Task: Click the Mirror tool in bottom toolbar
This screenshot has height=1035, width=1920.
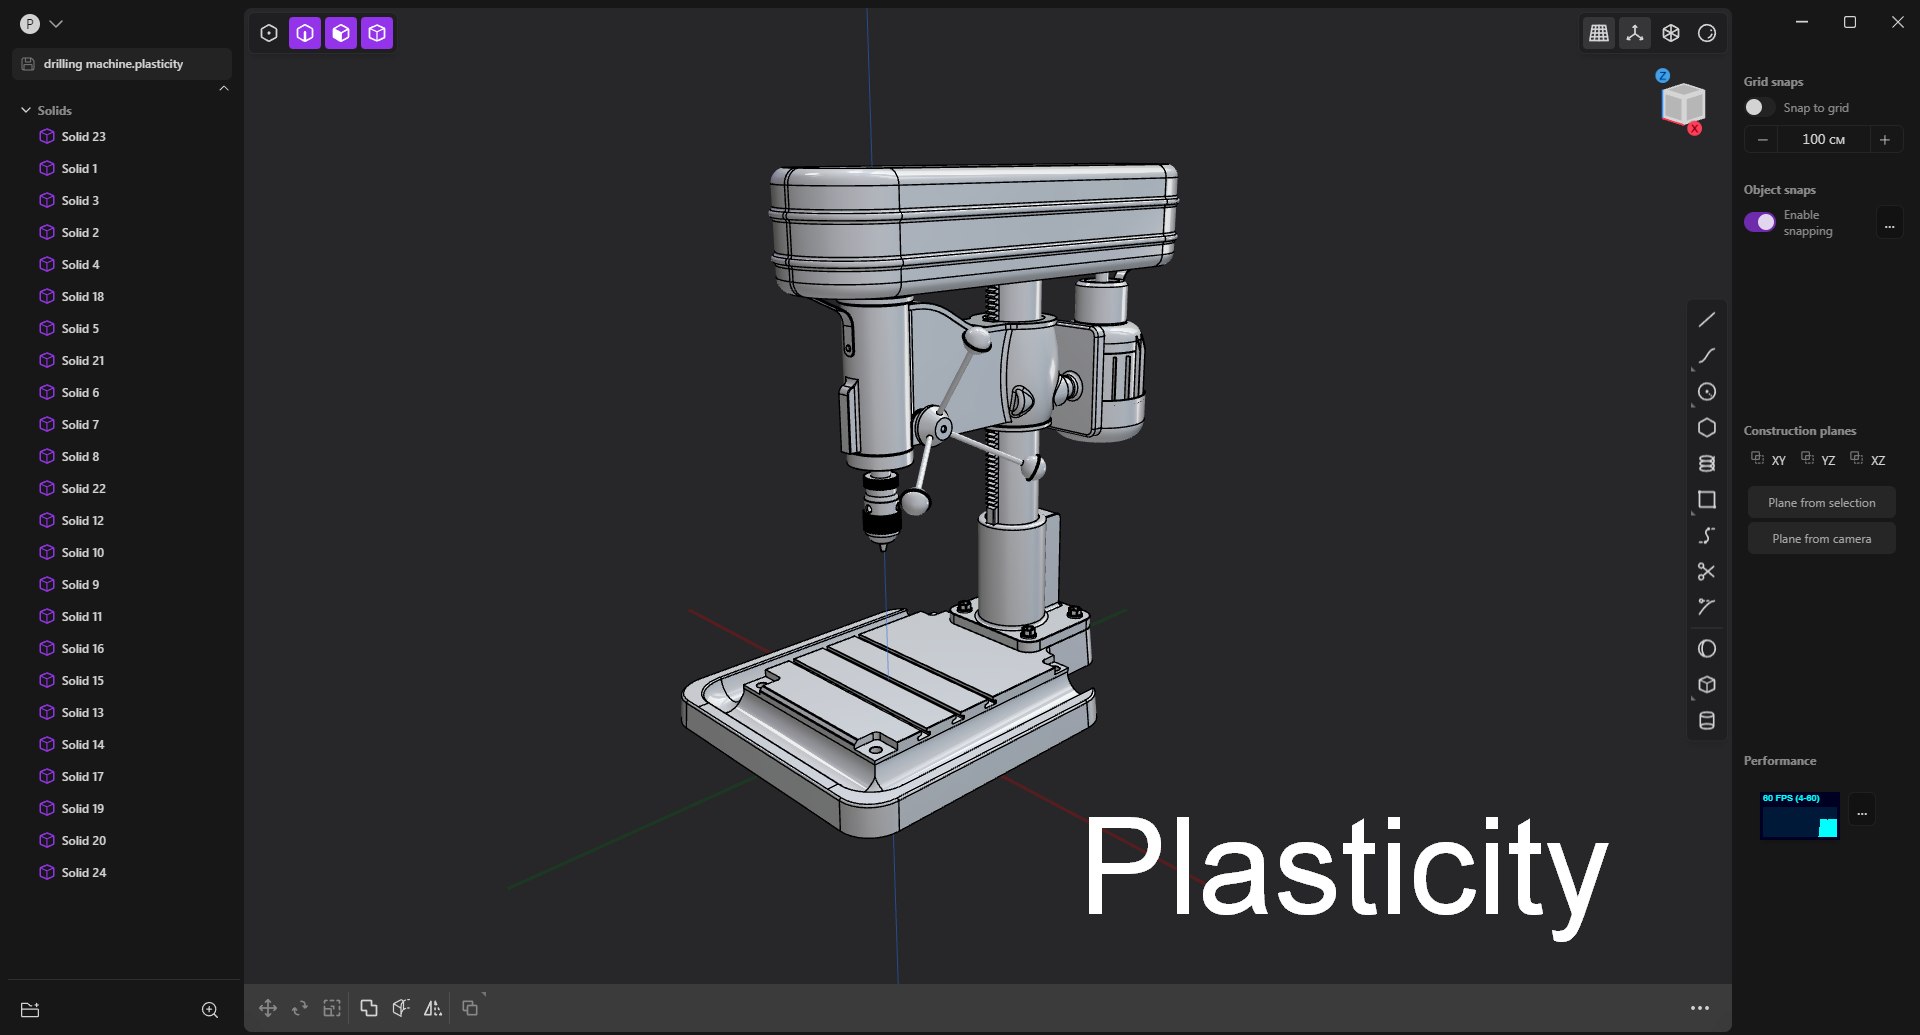Action: click(x=433, y=1008)
